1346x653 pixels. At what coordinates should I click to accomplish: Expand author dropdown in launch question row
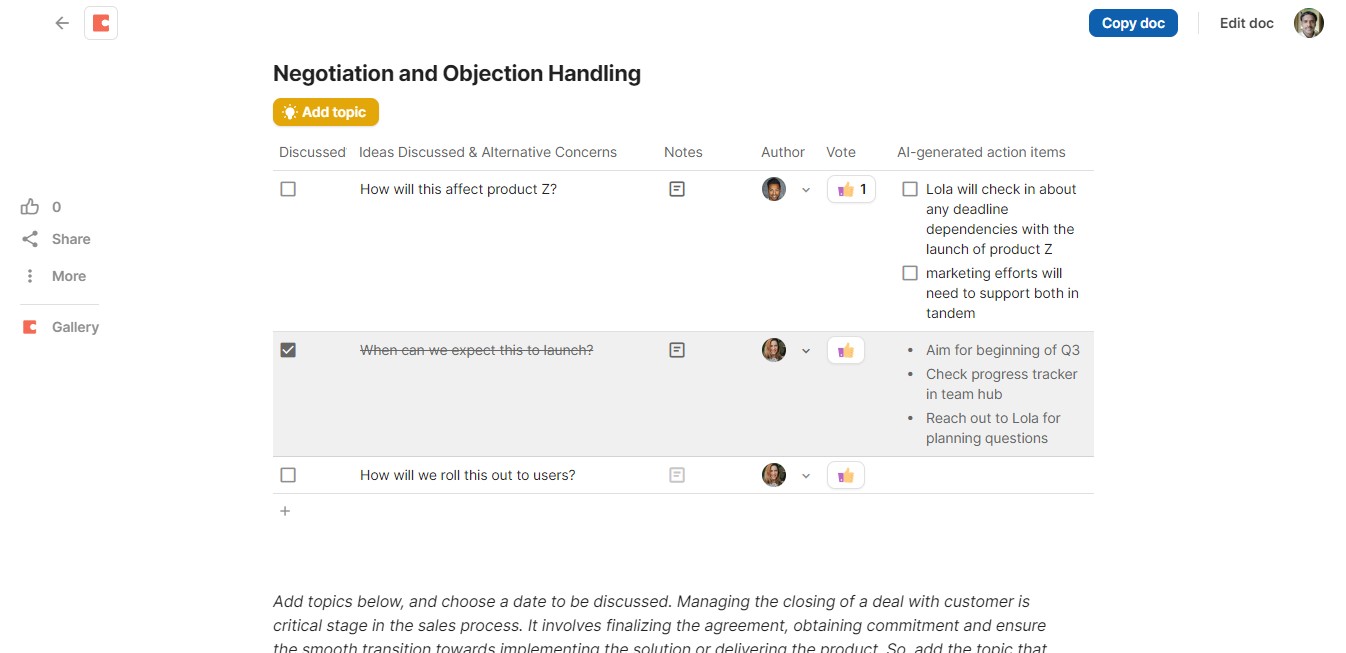(806, 351)
